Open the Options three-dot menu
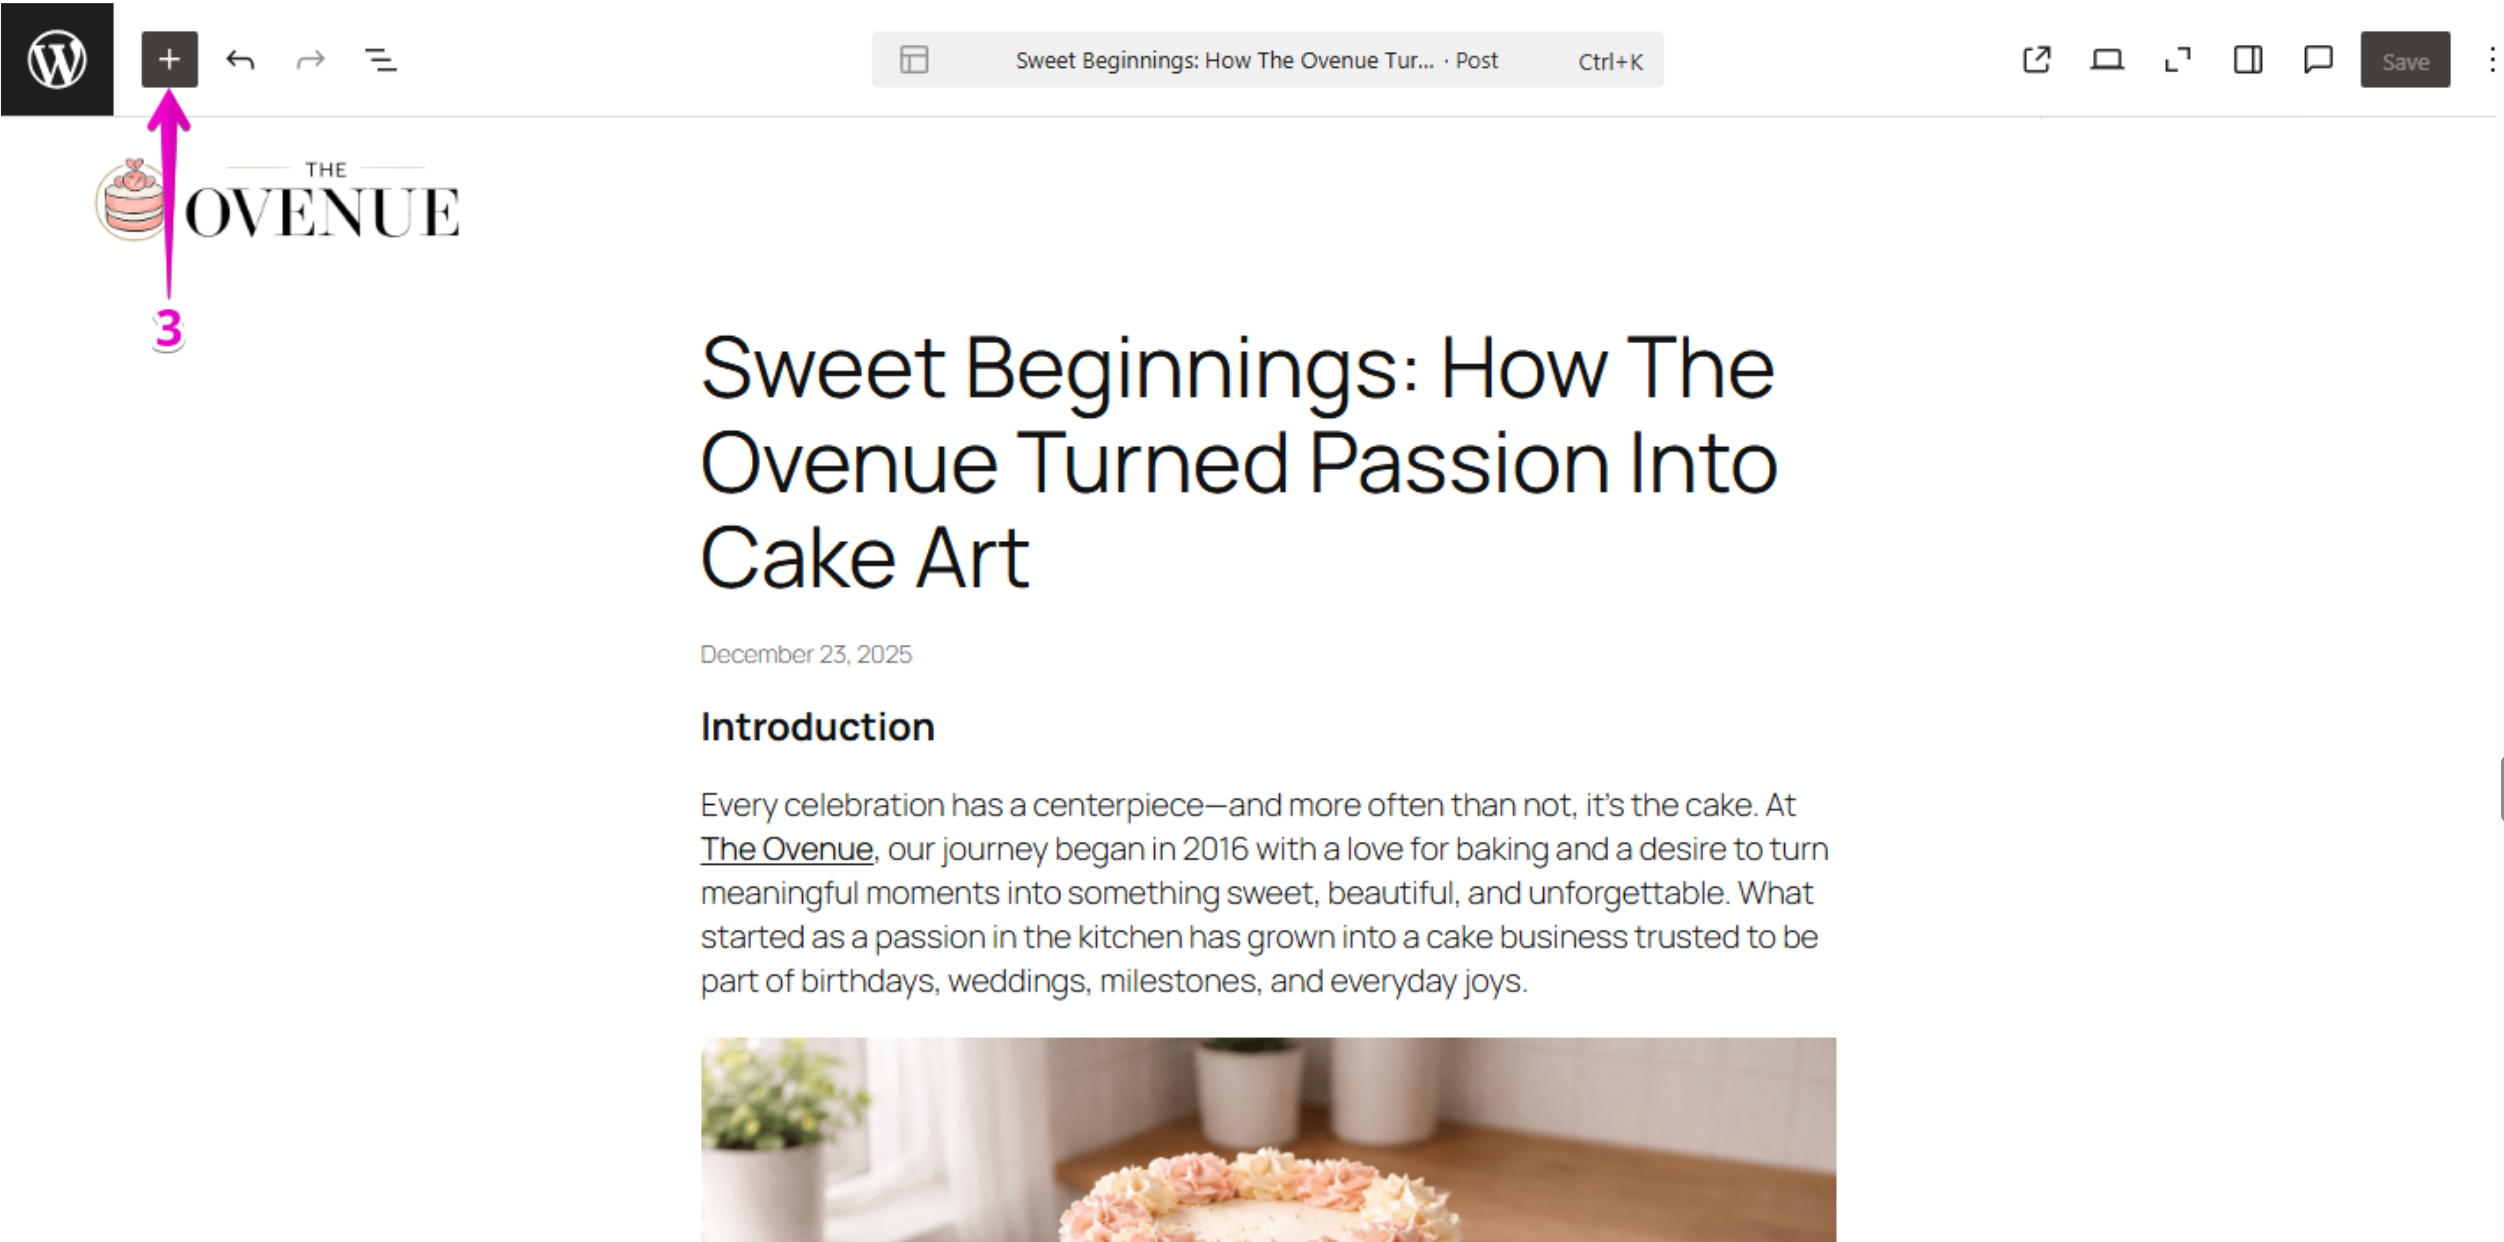Image resolution: width=2504 pixels, height=1242 pixels. click(2491, 60)
